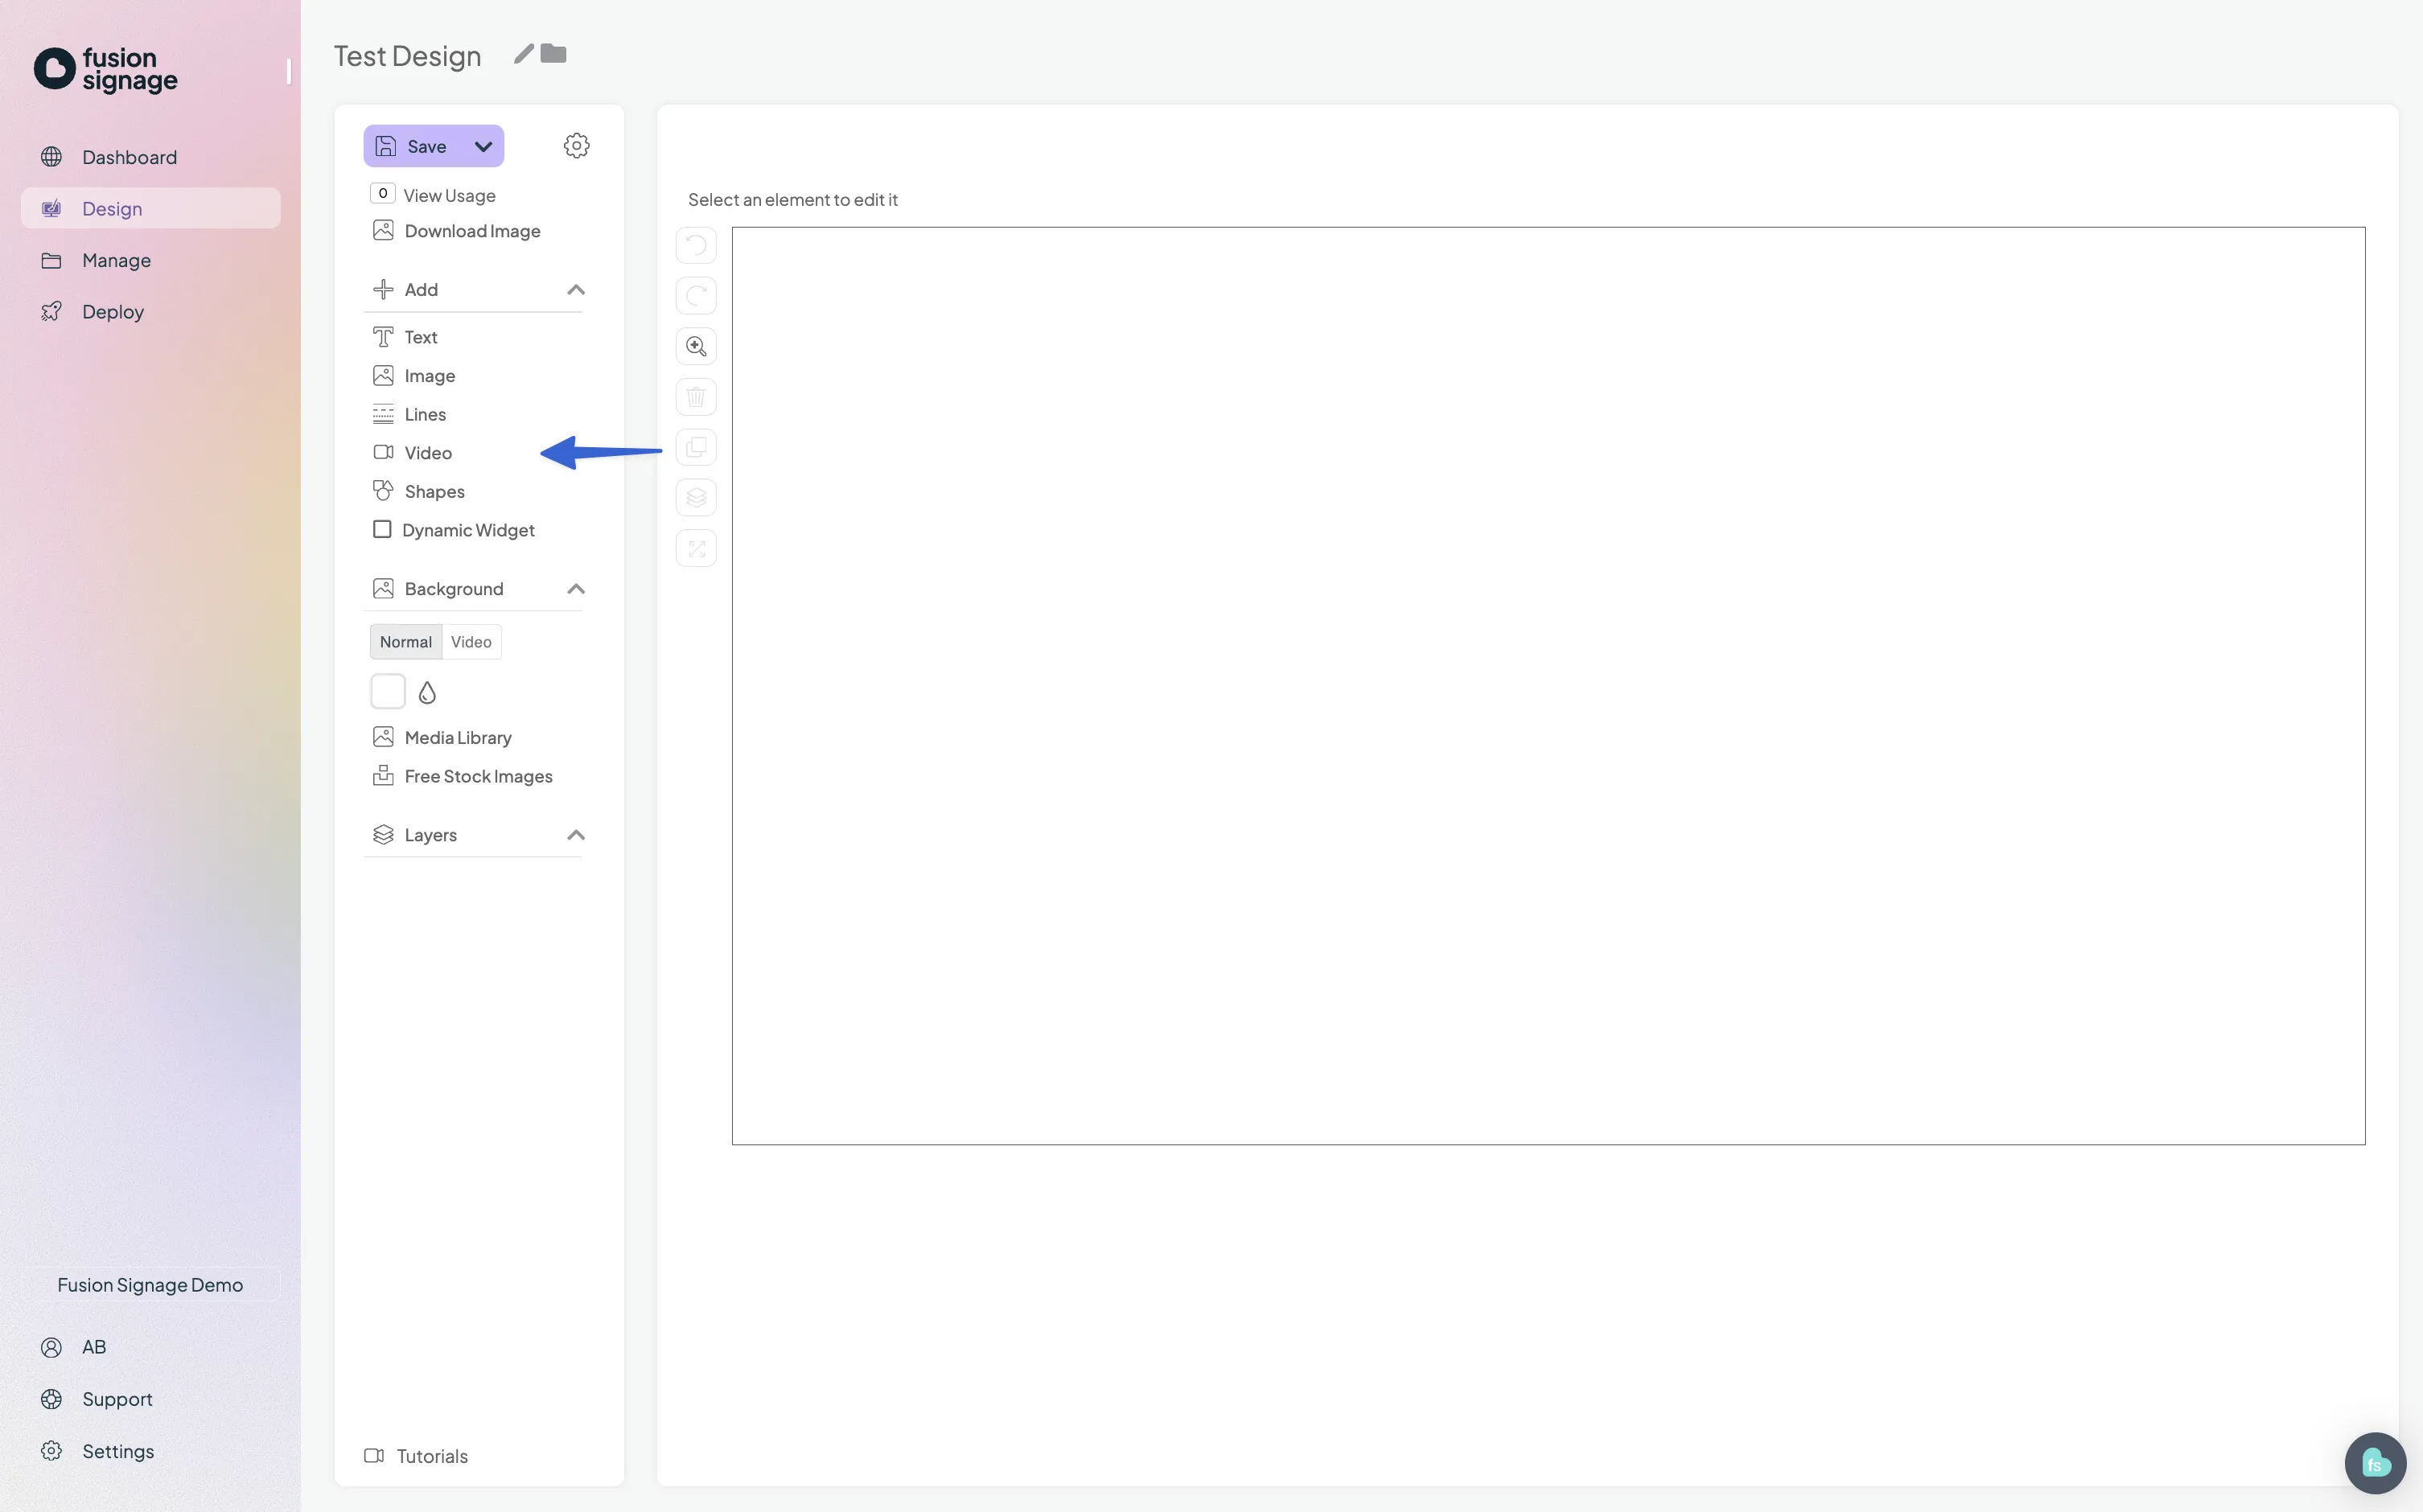Go to Dashboard in sidebar
This screenshot has width=2423, height=1512.
[150, 157]
